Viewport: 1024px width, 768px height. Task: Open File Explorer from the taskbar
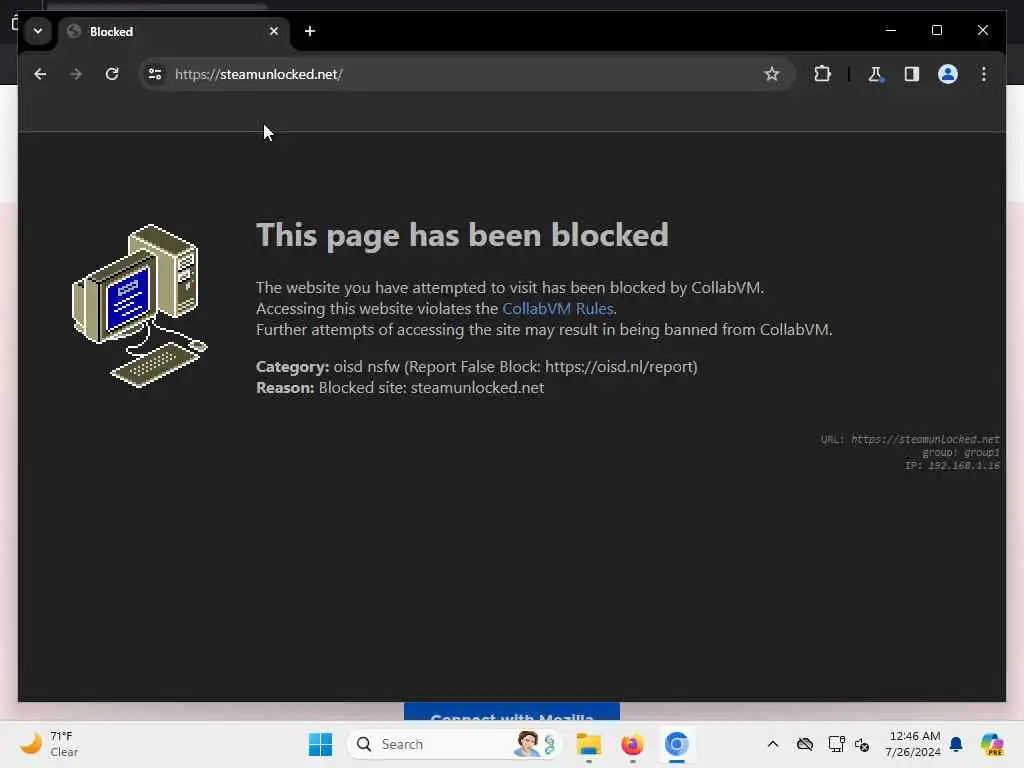click(588, 744)
